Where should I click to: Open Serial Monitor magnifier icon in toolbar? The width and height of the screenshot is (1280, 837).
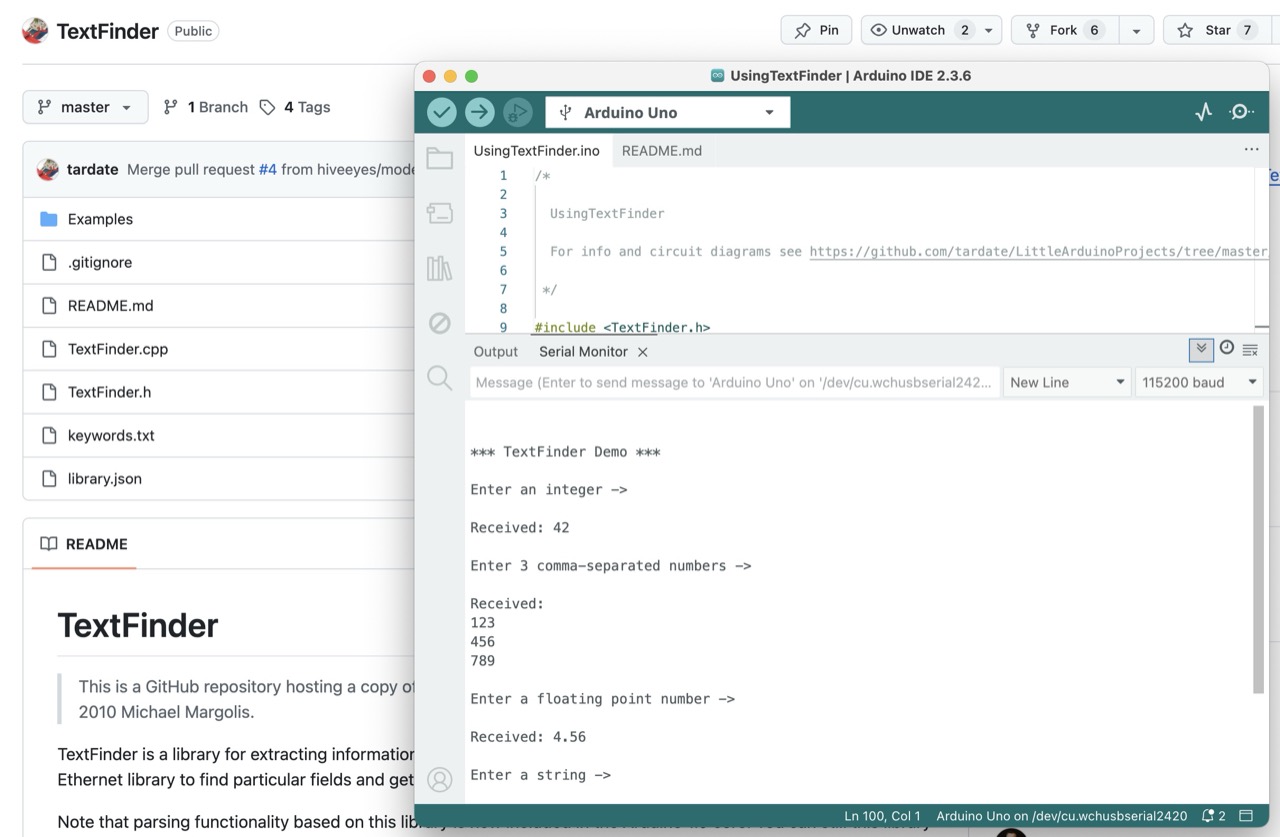click(1242, 112)
